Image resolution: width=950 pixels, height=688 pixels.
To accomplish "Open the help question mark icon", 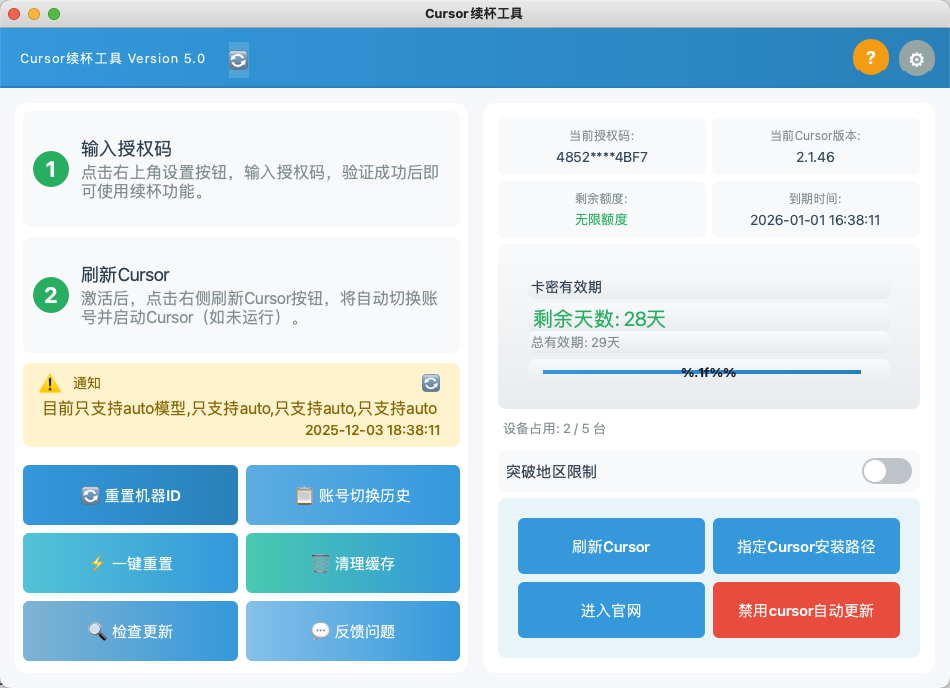I will 870,58.
